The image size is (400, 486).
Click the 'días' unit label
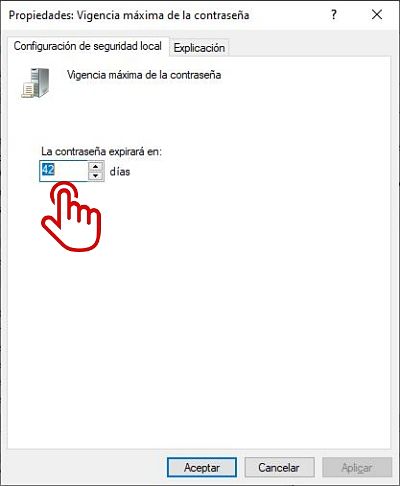click(120, 172)
